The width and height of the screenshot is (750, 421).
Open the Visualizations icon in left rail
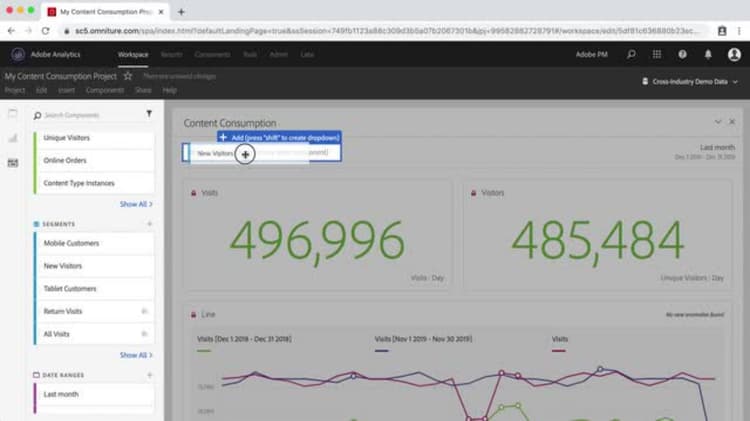tap(13, 138)
